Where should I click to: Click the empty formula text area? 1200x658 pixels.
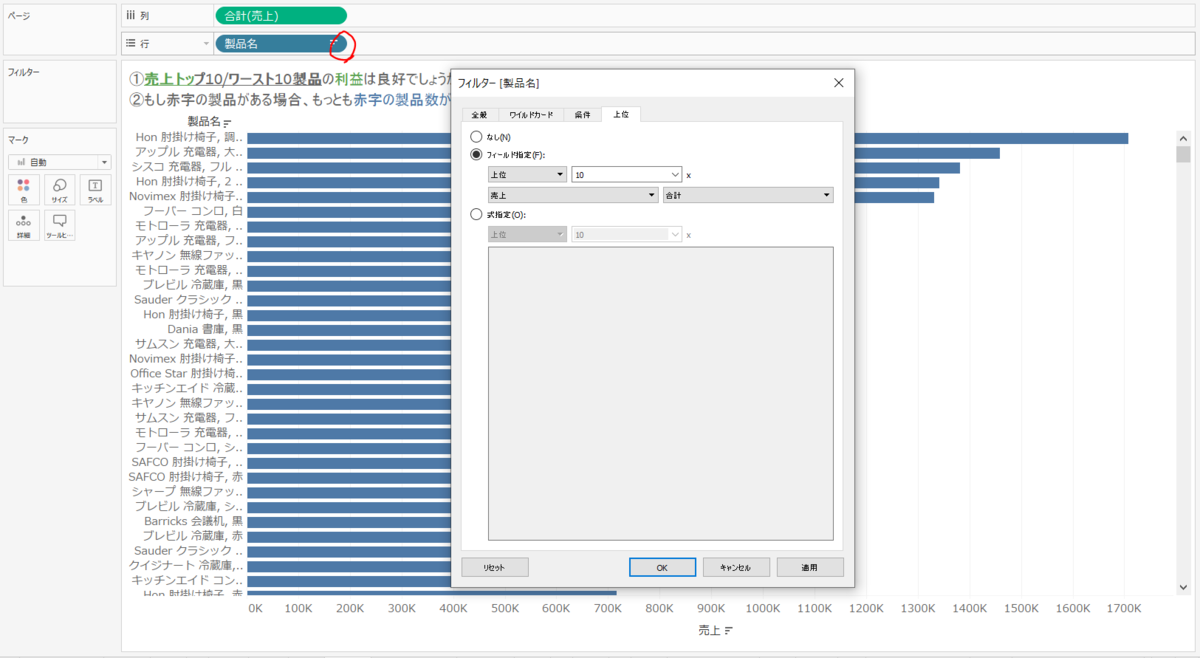660,393
